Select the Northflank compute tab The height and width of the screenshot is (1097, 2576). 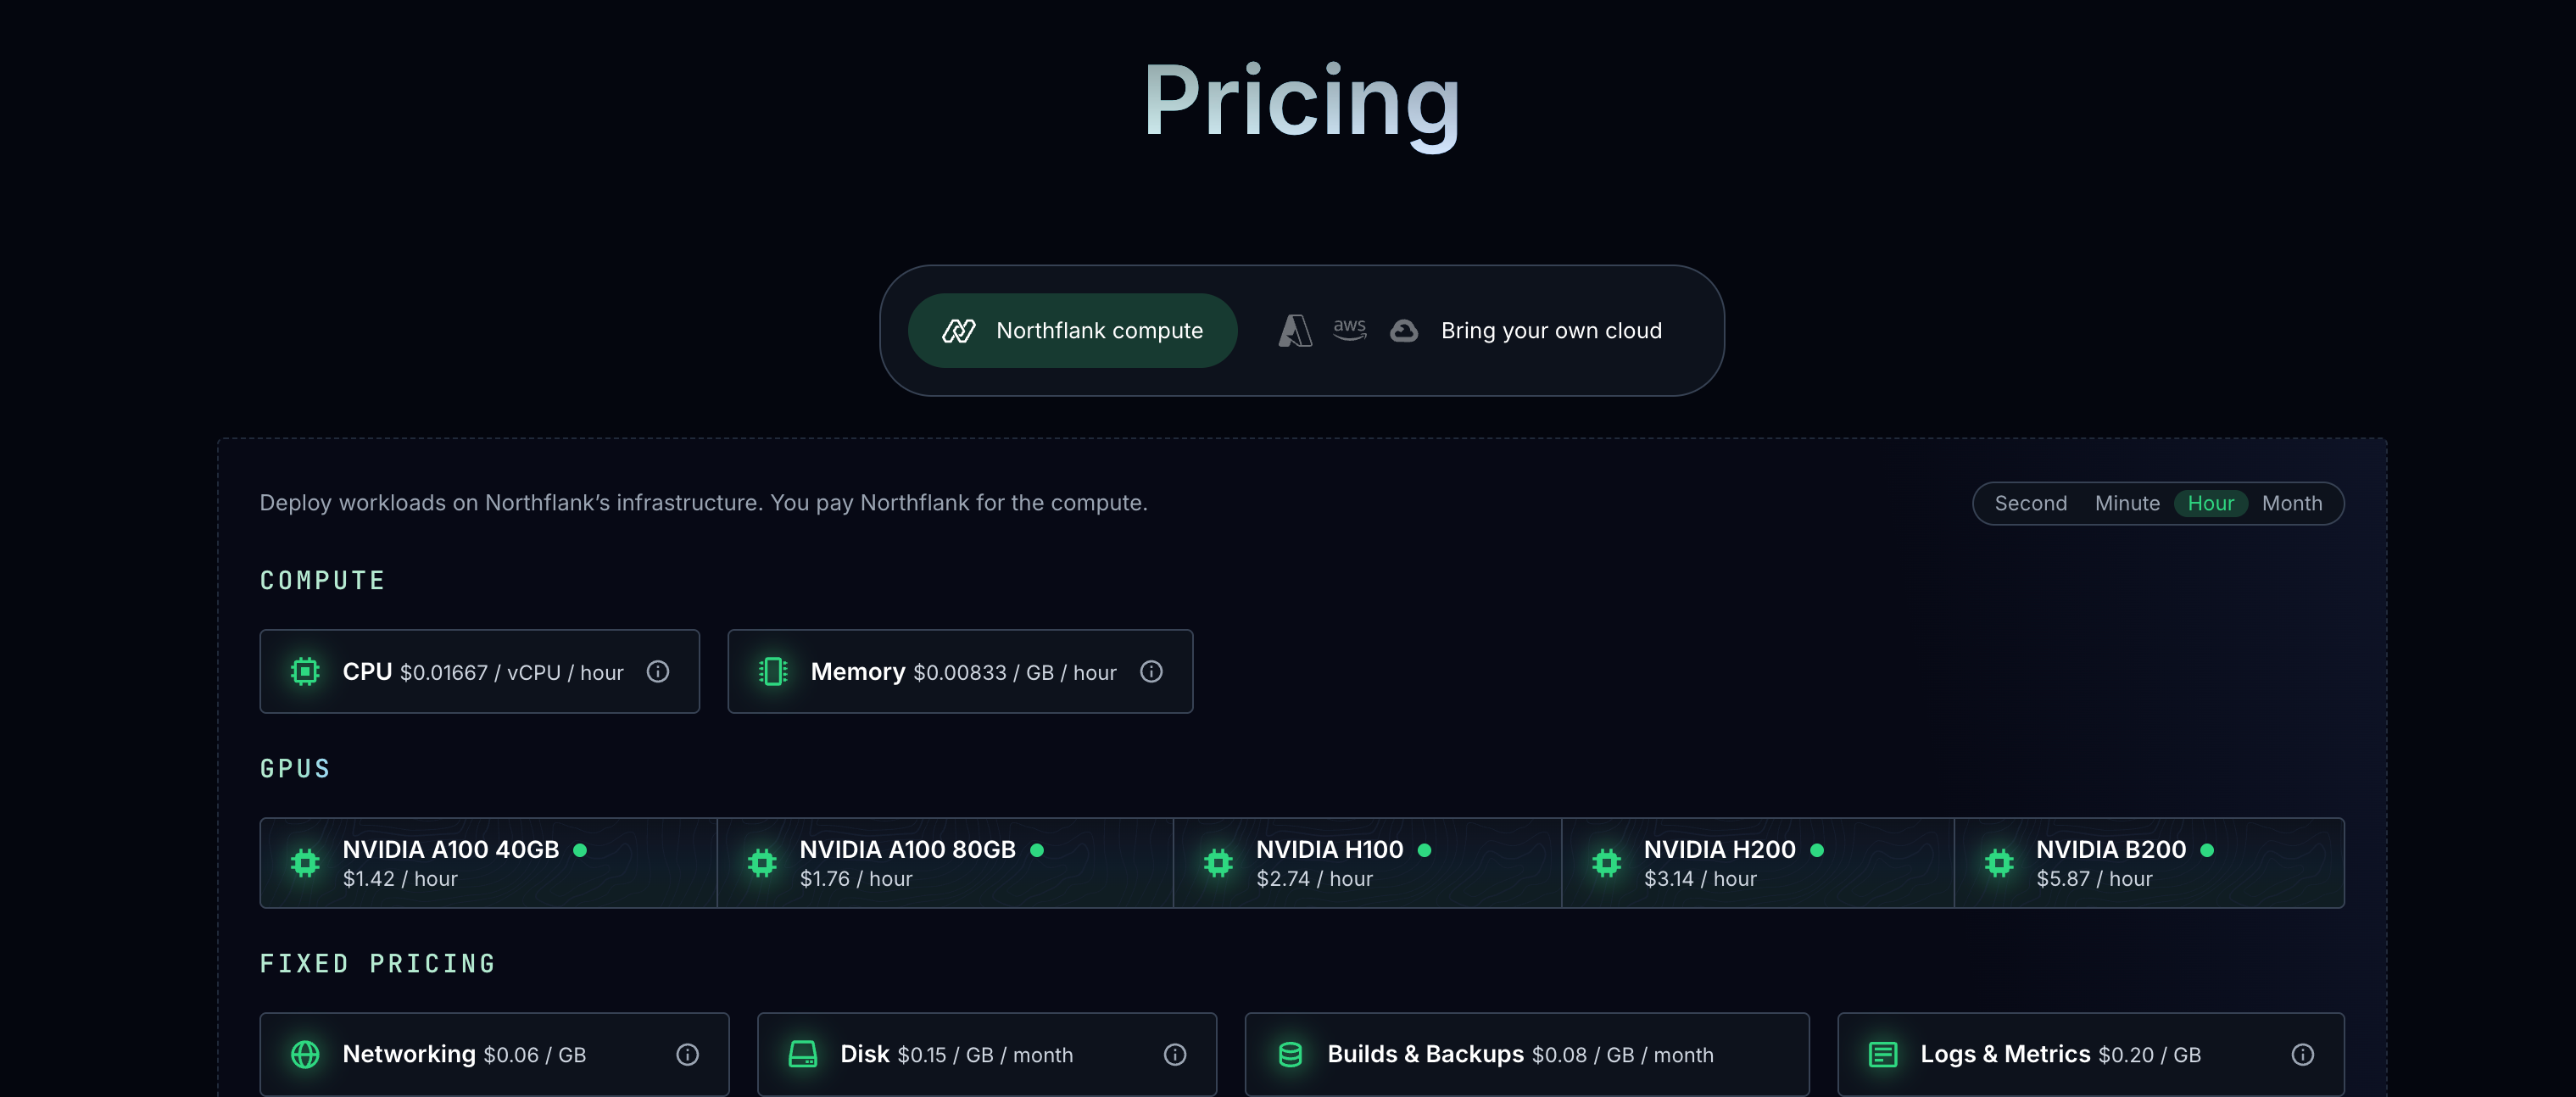(1072, 331)
